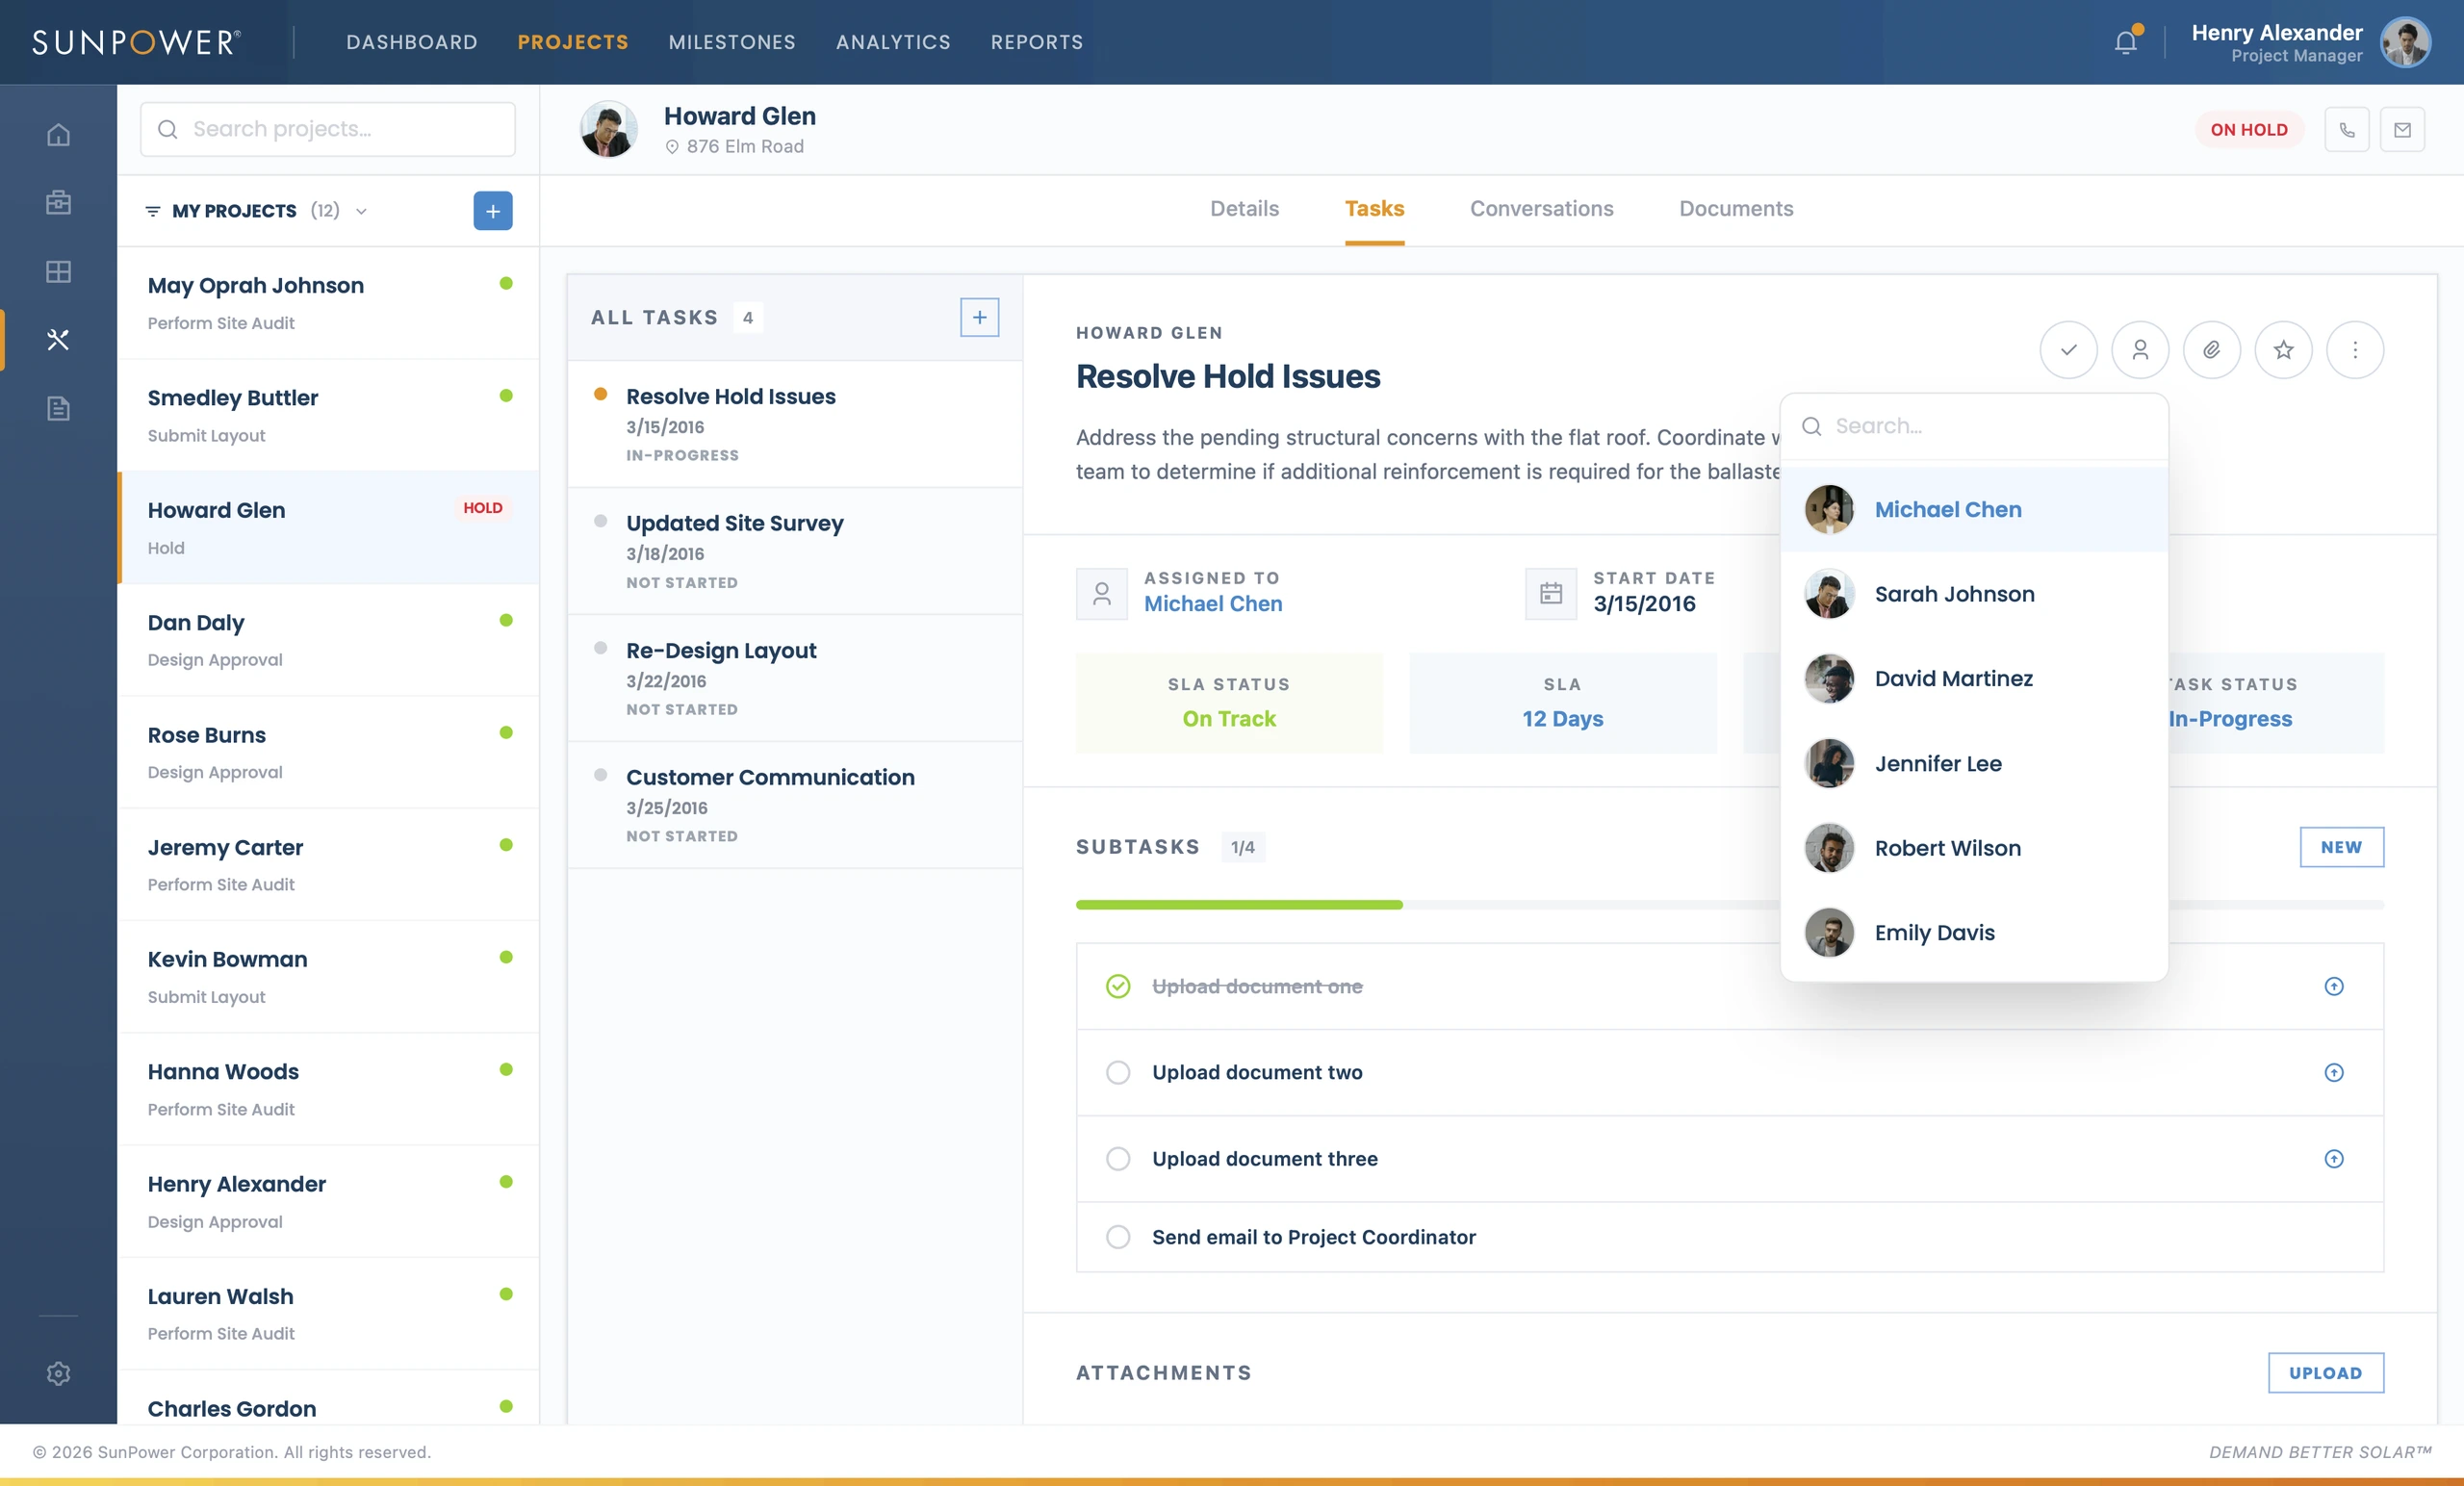Mark task complete with checkmark icon
Screen dimensions: 2464x1486
[2068, 350]
